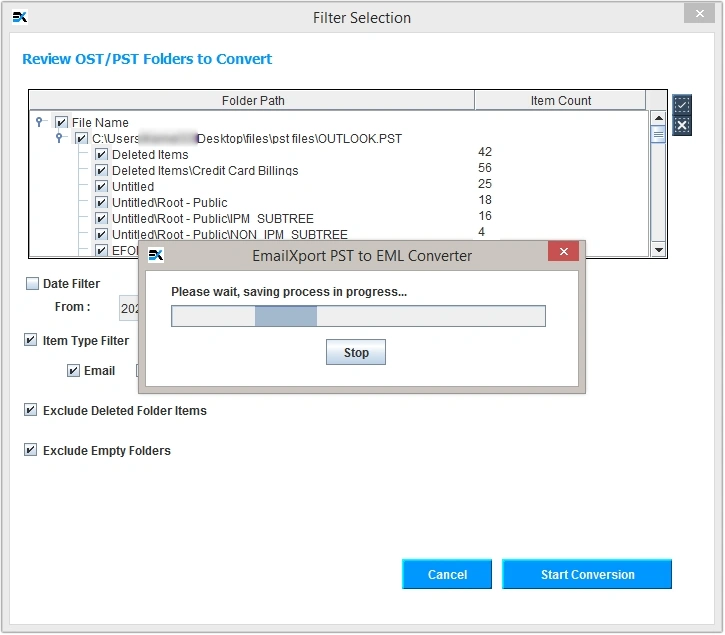Click item count value 42
725x635 pixels.
pos(485,152)
